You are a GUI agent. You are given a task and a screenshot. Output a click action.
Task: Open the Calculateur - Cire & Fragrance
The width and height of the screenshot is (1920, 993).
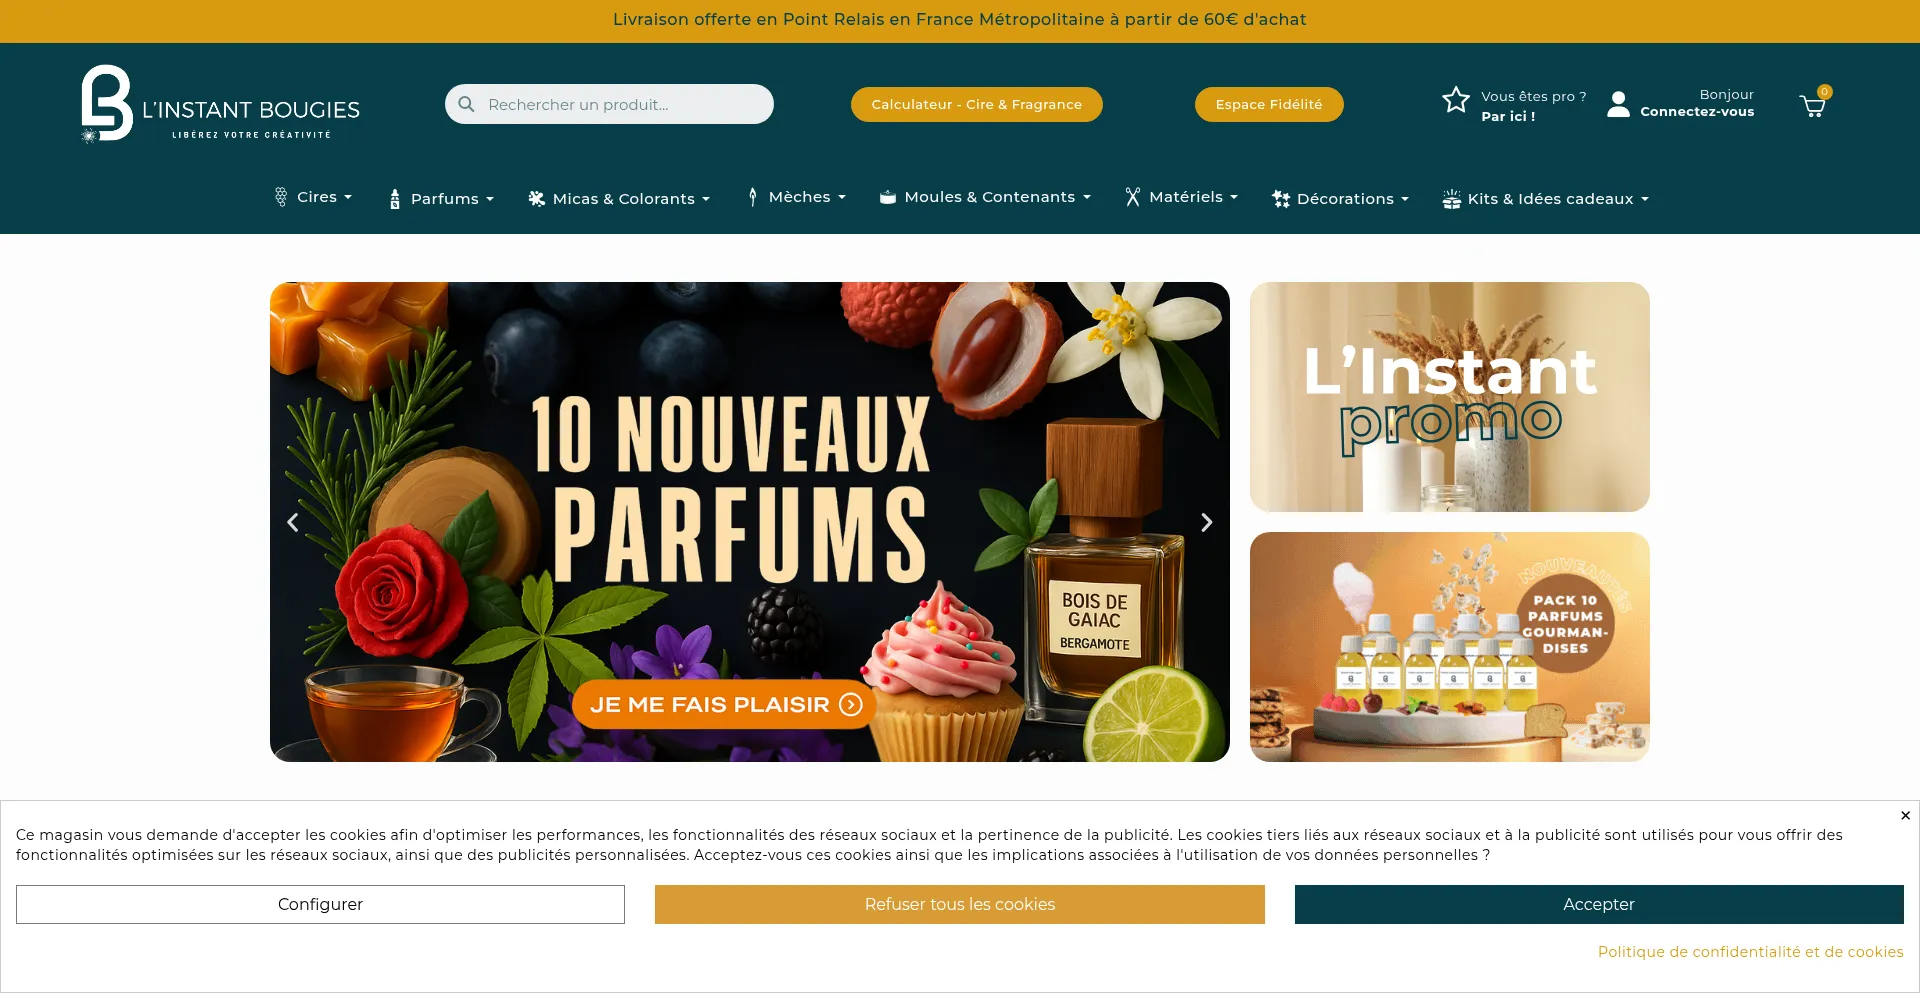[976, 104]
